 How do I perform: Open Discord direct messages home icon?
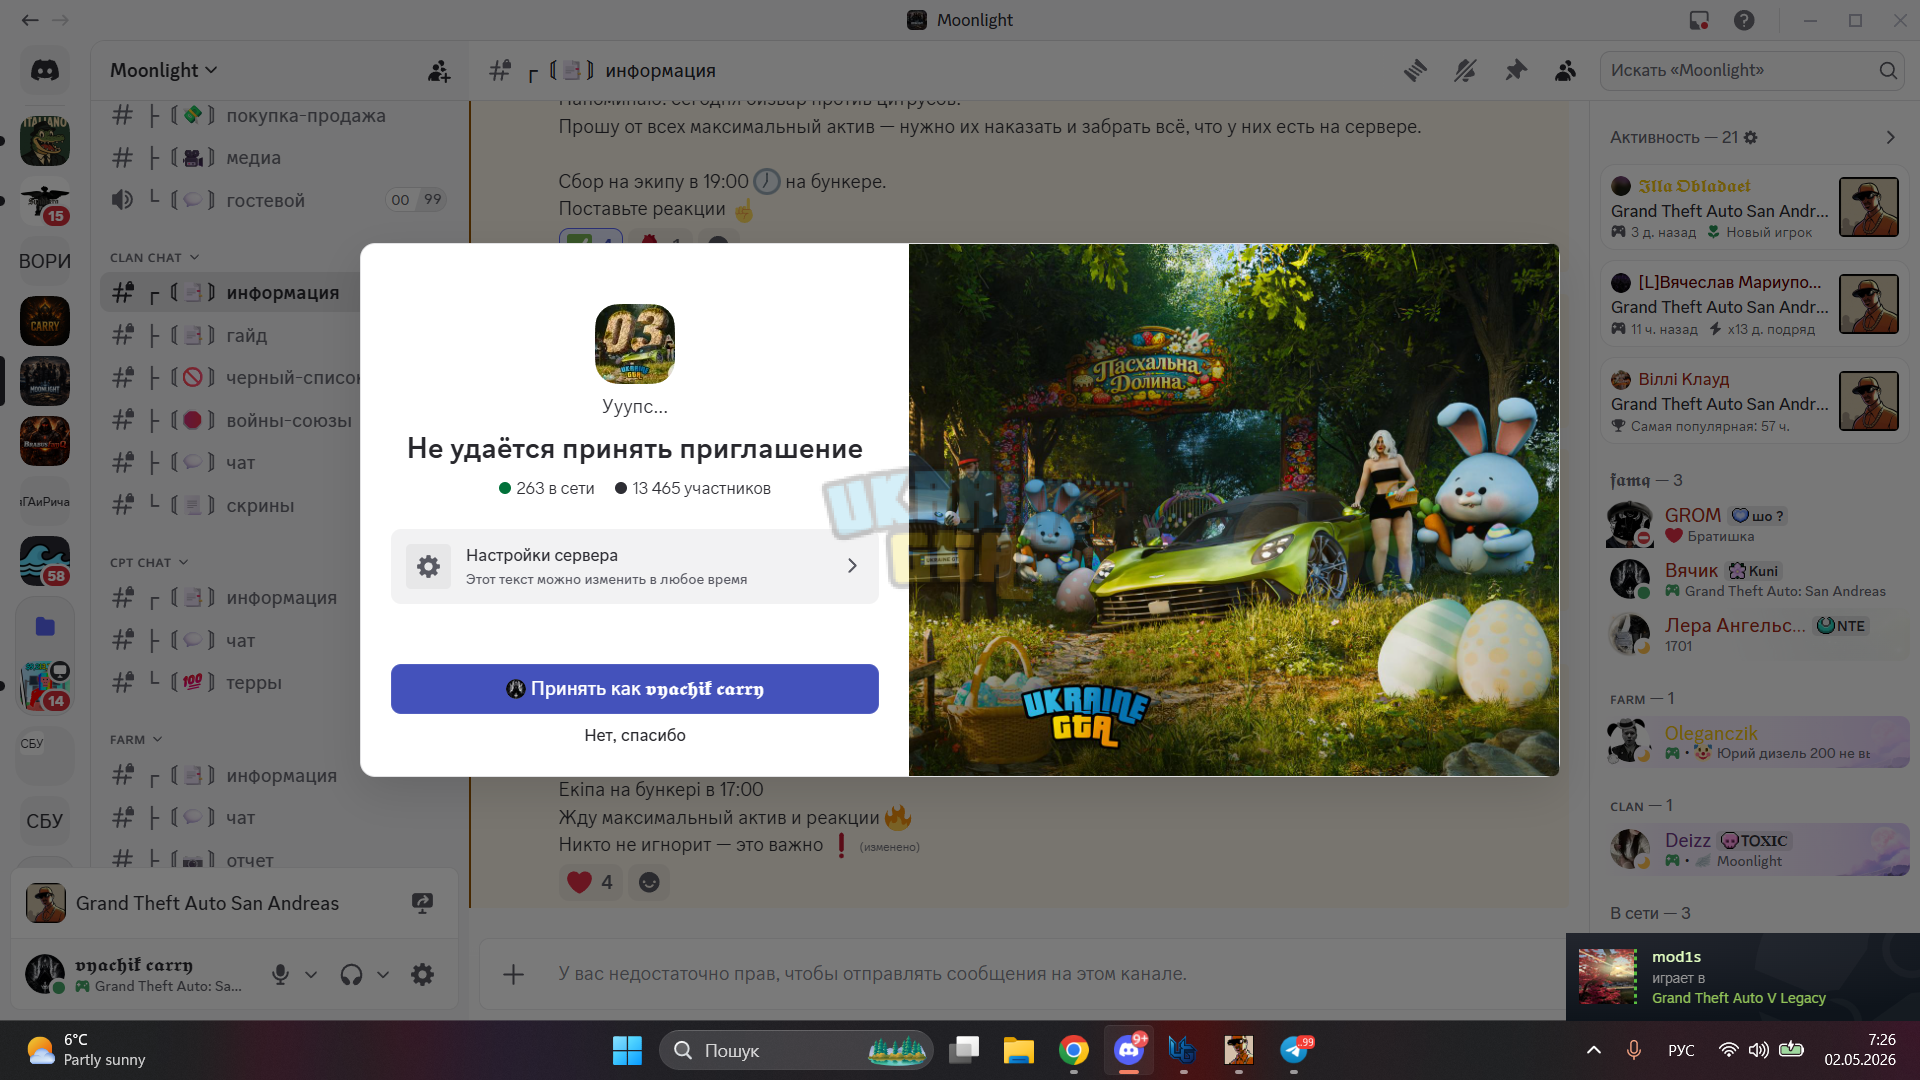45,70
